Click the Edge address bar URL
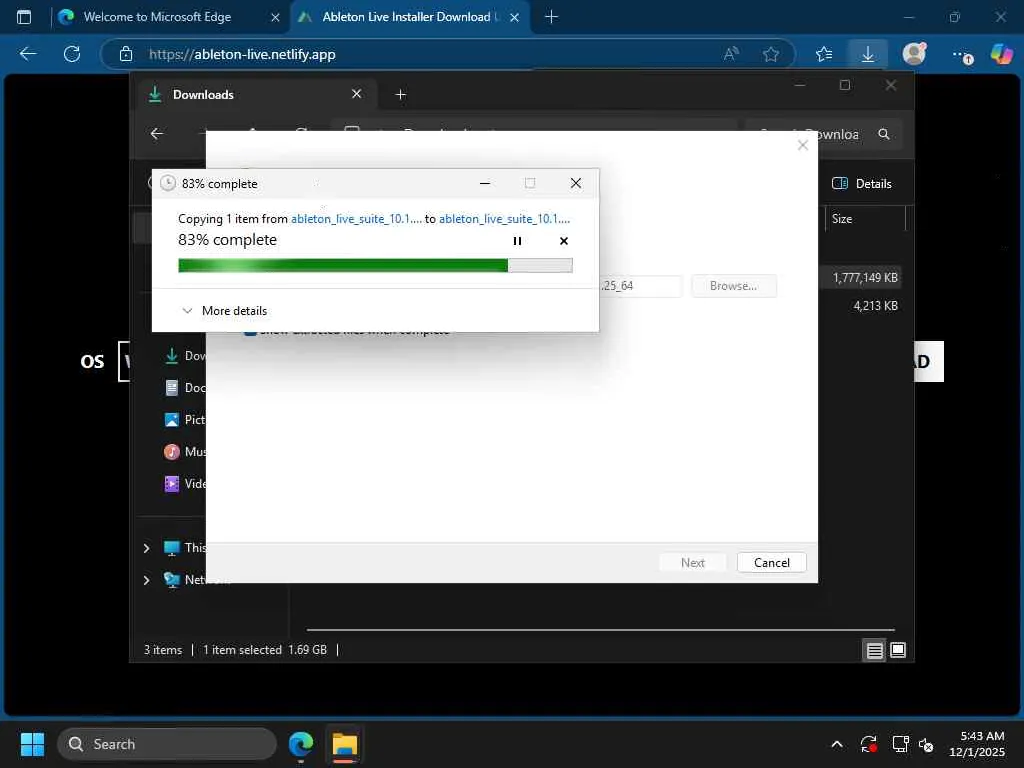The image size is (1024, 768). (242, 54)
